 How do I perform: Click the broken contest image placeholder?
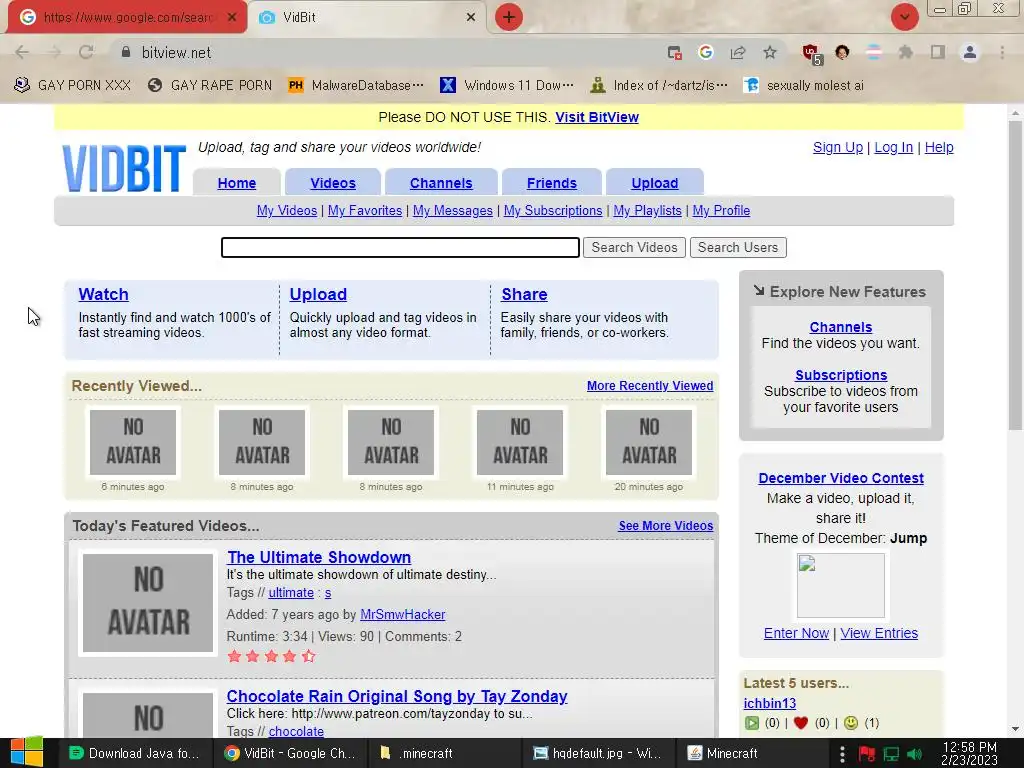840,585
